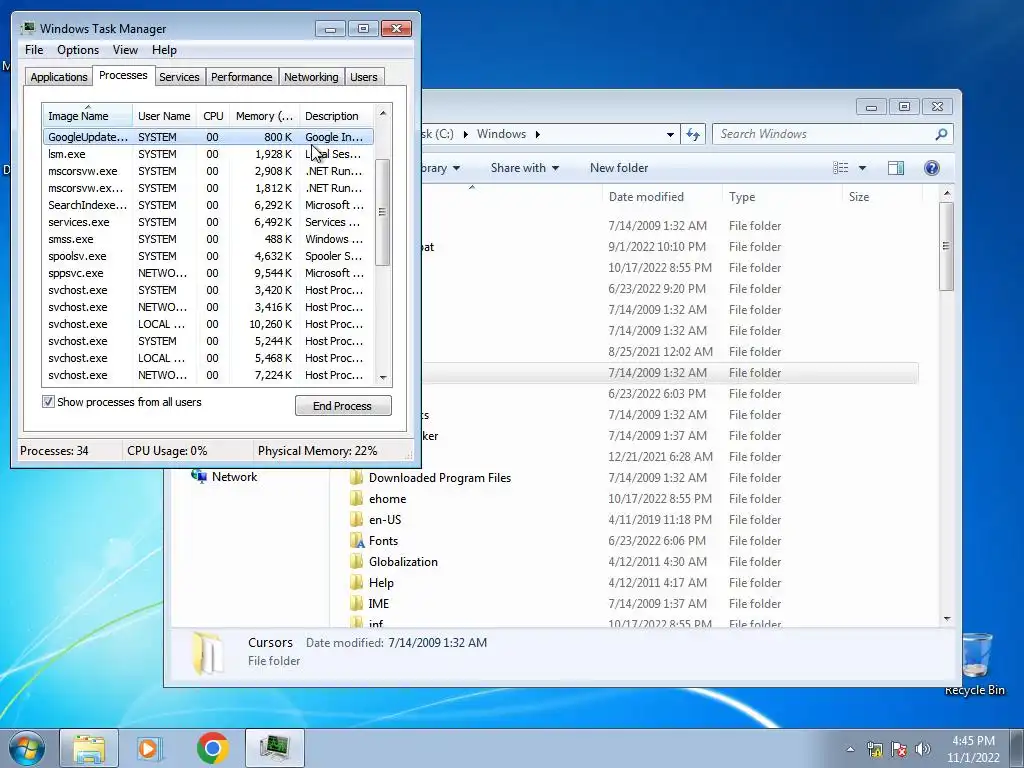Change view icon in Explorer toolbar

pyautogui.click(x=840, y=168)
